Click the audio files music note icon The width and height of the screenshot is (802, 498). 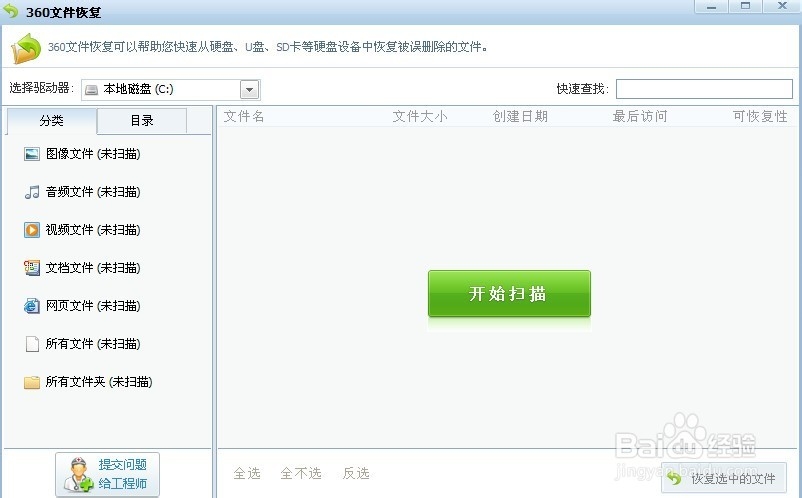point(32,192)
